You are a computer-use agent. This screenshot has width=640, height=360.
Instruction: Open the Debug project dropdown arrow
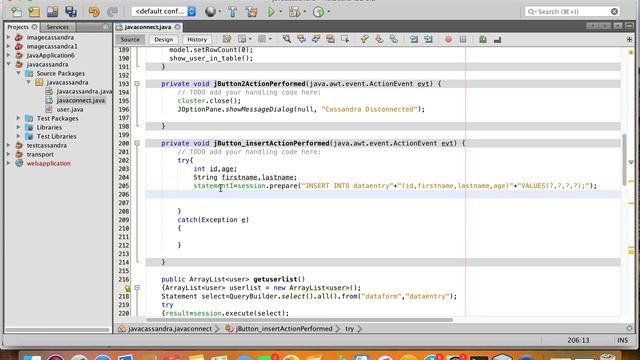tap(304, 12)
